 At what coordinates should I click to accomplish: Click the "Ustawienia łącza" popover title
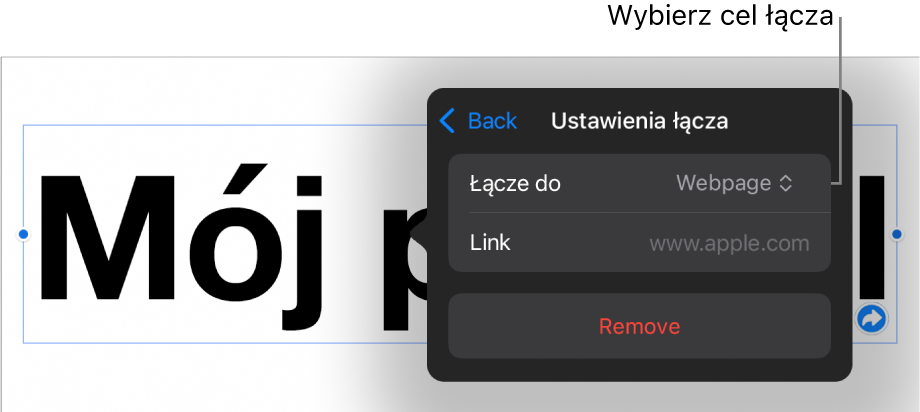pos(640,121)
